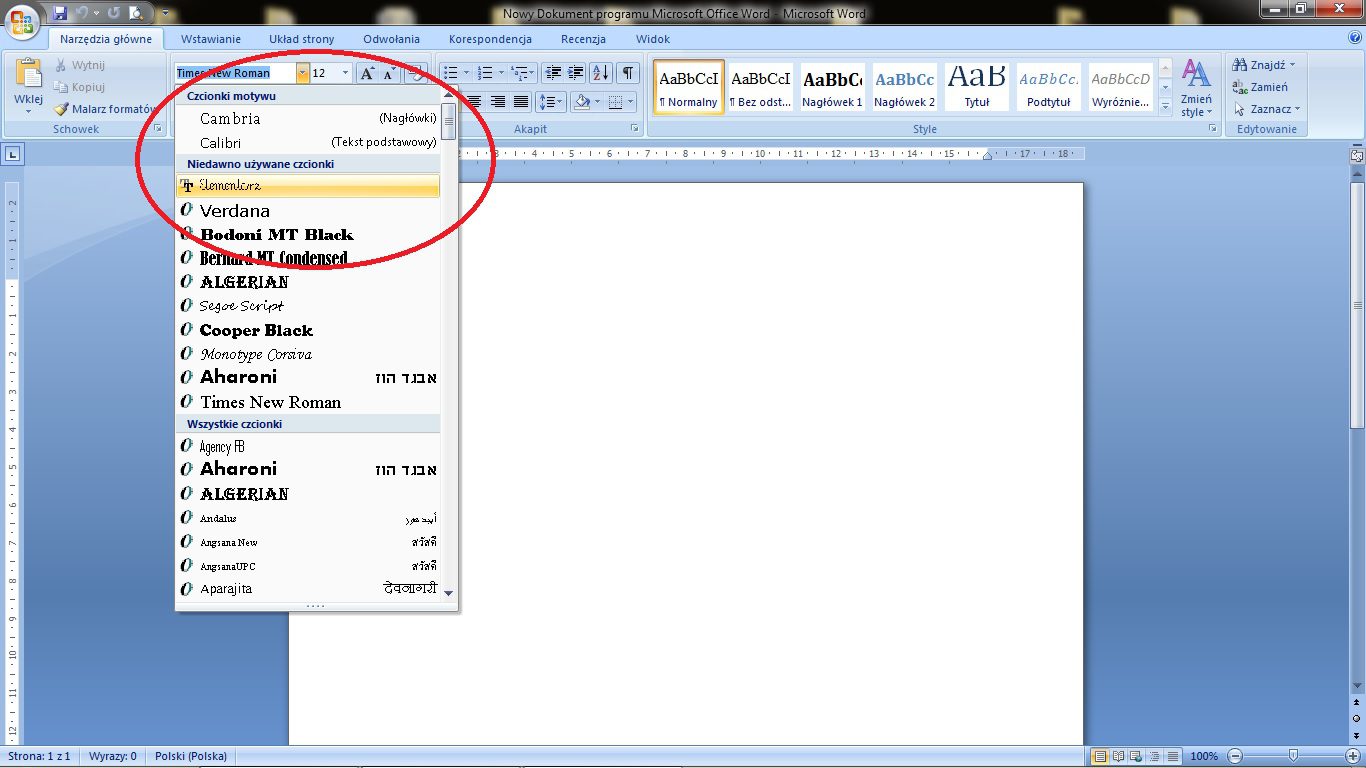The image size is (1366, 768).
Task: Open shading color dropdown arrow
Action: pyautogui.click(x=598, y=102)
